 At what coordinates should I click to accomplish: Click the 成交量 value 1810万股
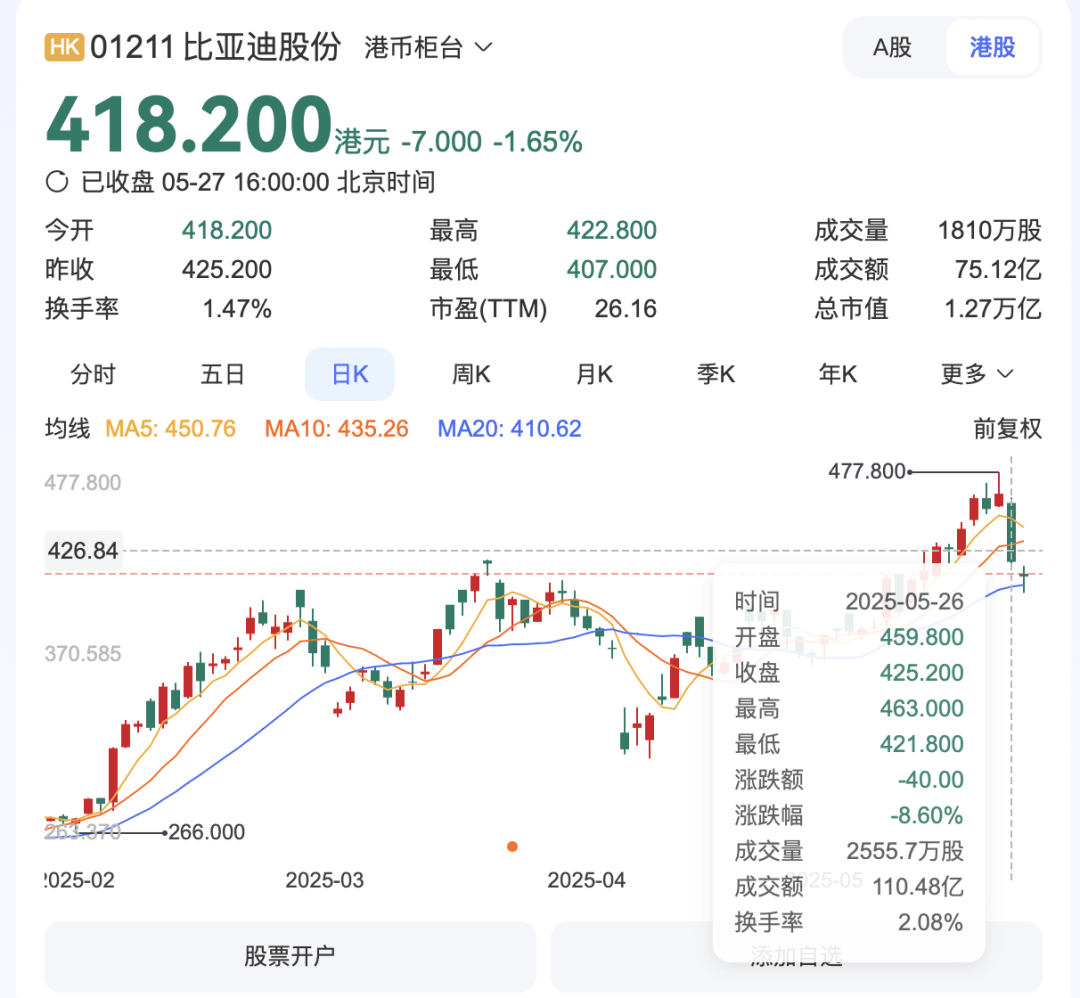990,230
